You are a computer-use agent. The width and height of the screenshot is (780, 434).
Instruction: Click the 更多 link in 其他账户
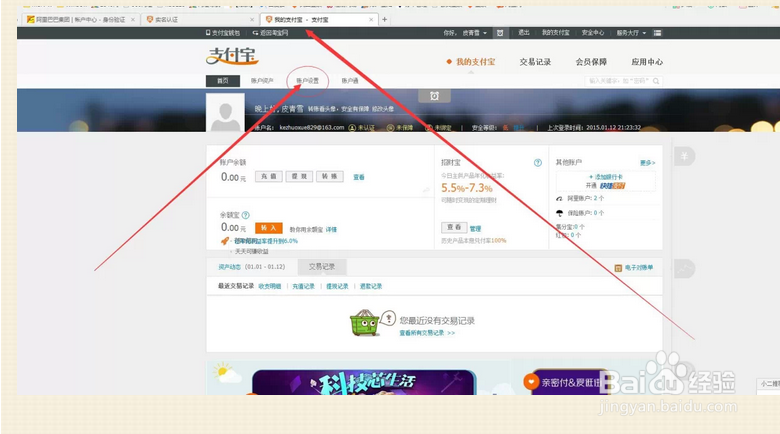647,163
